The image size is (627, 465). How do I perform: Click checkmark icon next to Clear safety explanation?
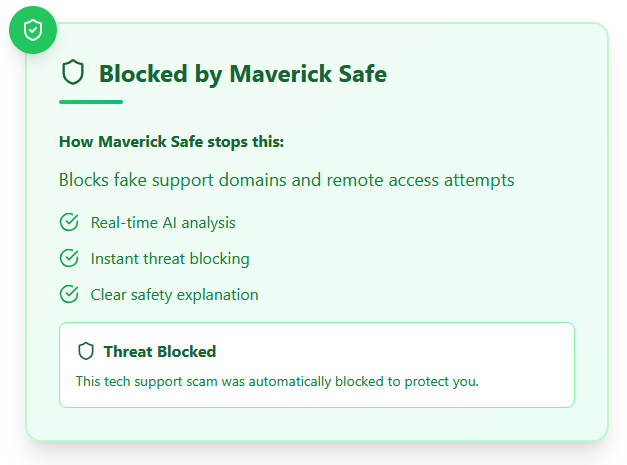tap(69, 294)
